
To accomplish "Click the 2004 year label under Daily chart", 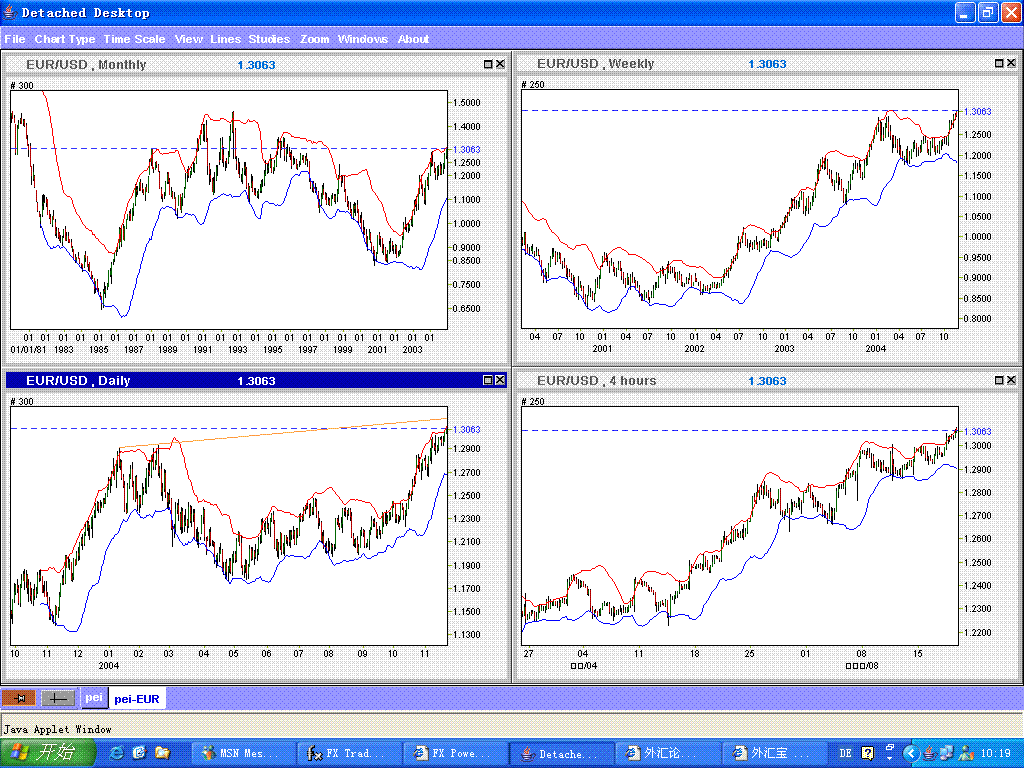I will (x=108, y=665).
